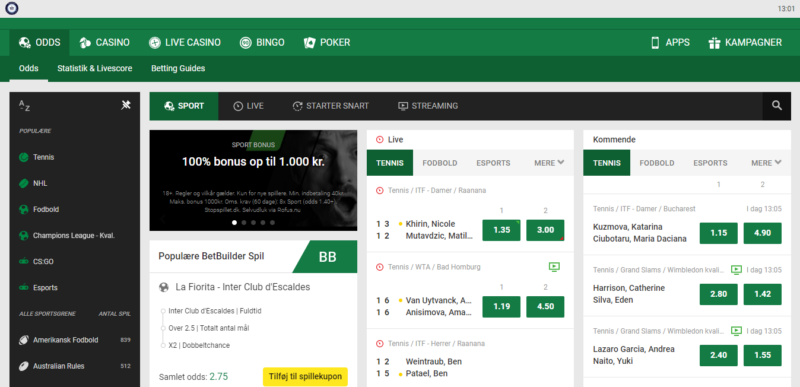The width and height of the screenshot is (800, 387).
Task: Click the Amerikansk Fodbold icon
Action: click(x=23, y=340)
